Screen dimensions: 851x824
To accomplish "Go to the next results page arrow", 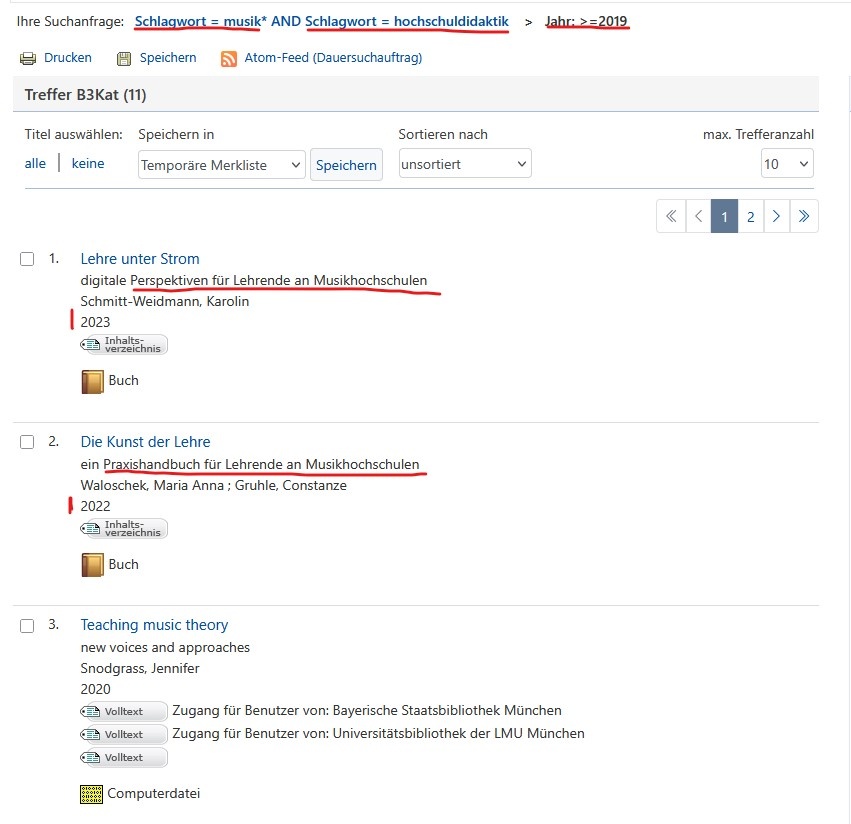I will 777,216.
